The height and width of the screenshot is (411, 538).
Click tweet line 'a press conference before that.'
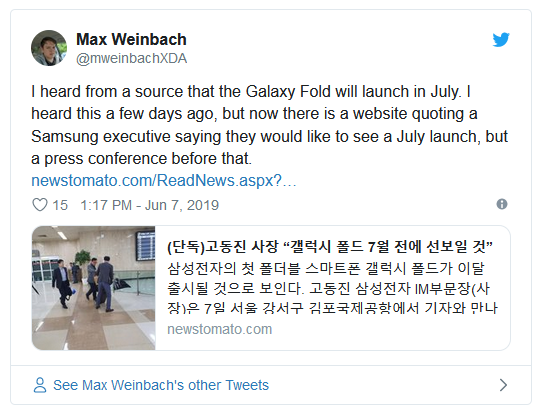pyautogui.click(x=141, y=159)
